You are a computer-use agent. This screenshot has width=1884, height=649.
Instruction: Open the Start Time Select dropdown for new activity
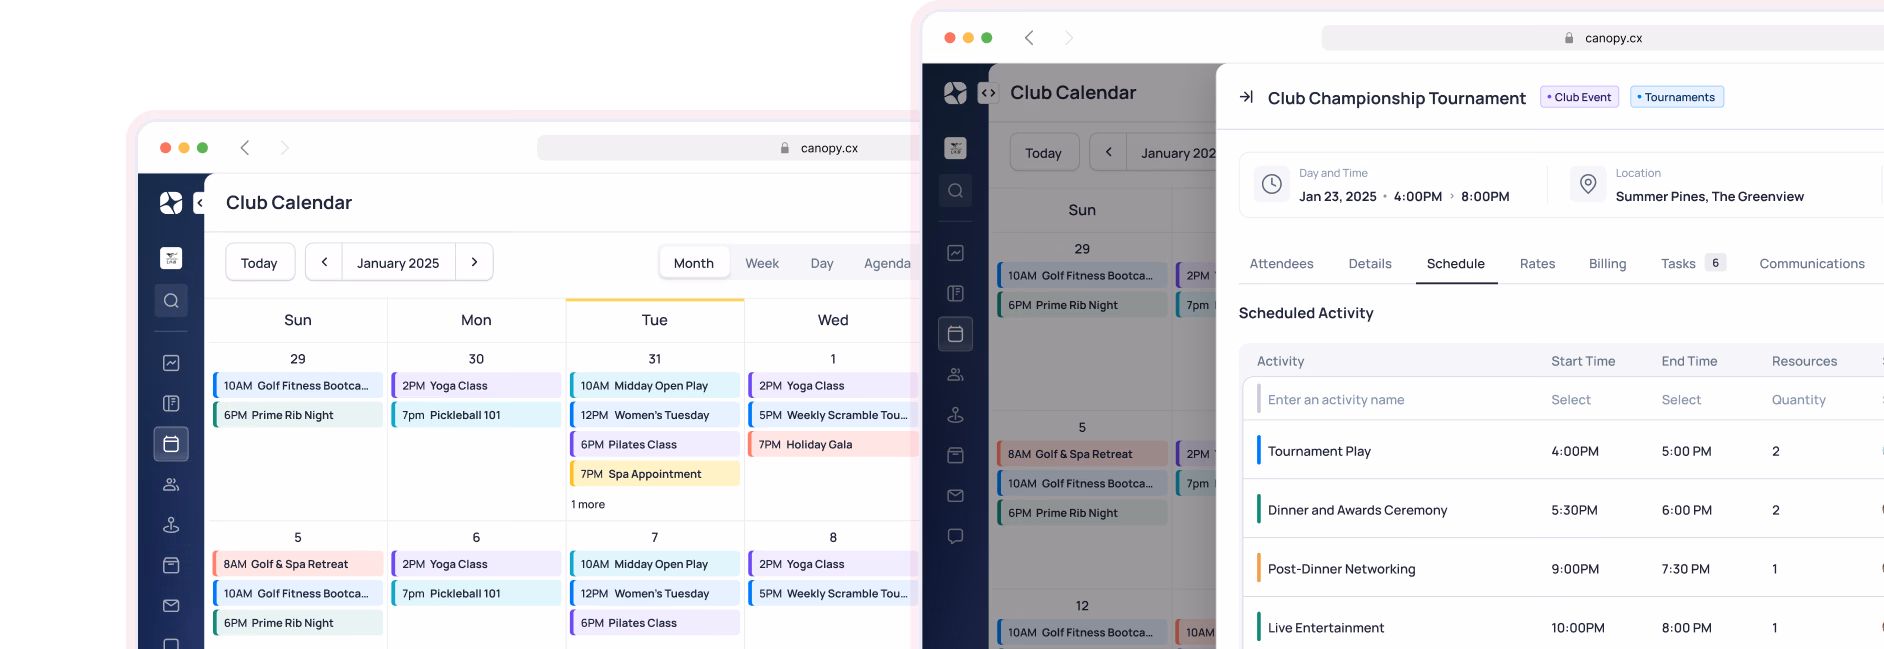coord(1570,400)
